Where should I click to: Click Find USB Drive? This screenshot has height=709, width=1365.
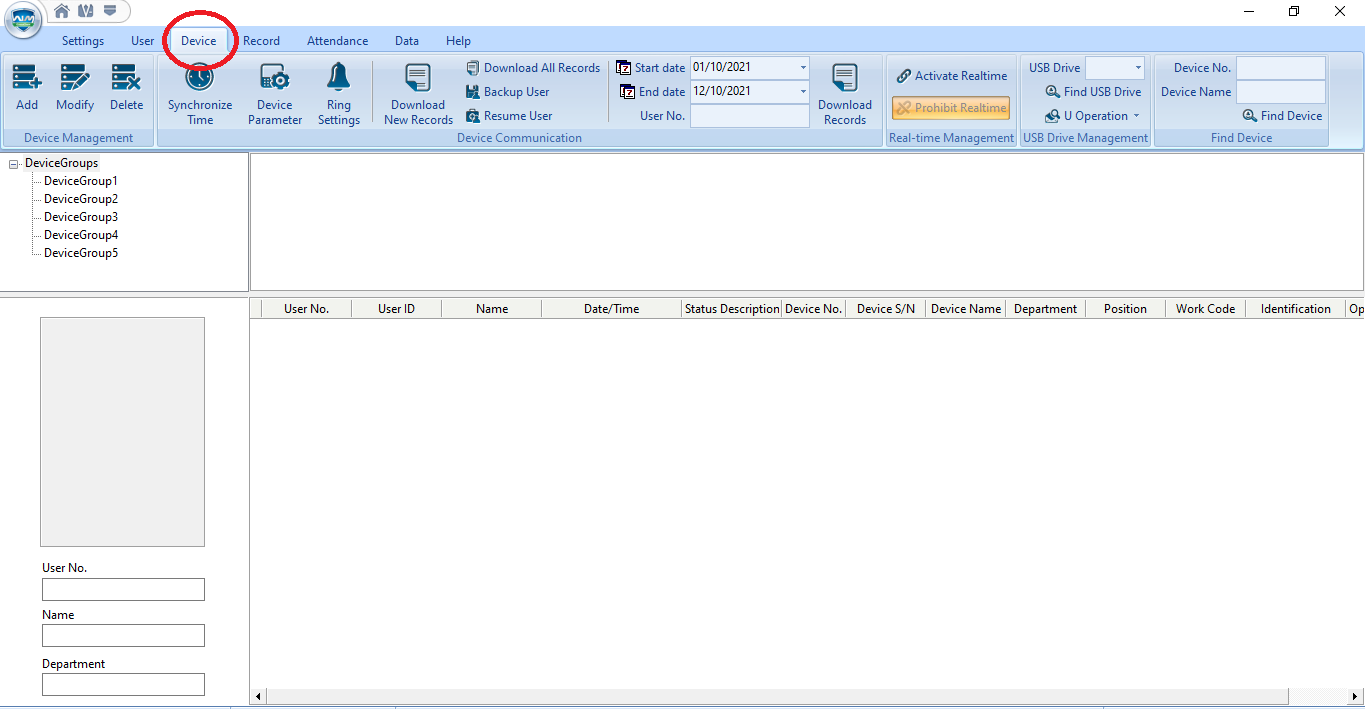(x=1093, y=92)
